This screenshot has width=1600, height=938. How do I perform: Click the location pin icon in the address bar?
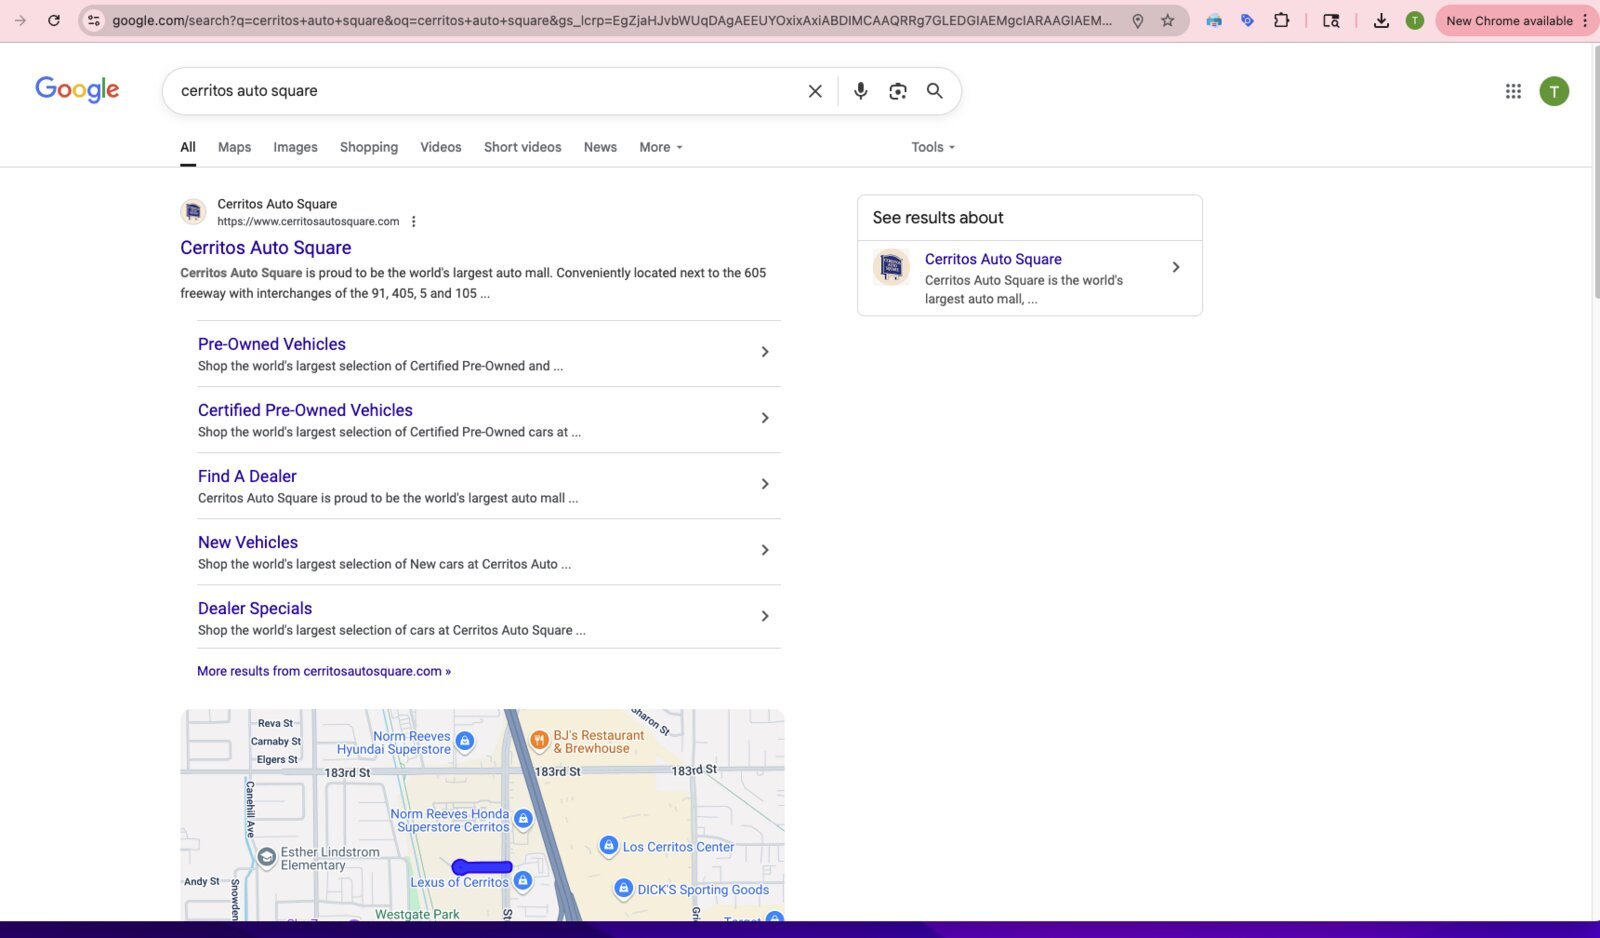[1137, 20]
